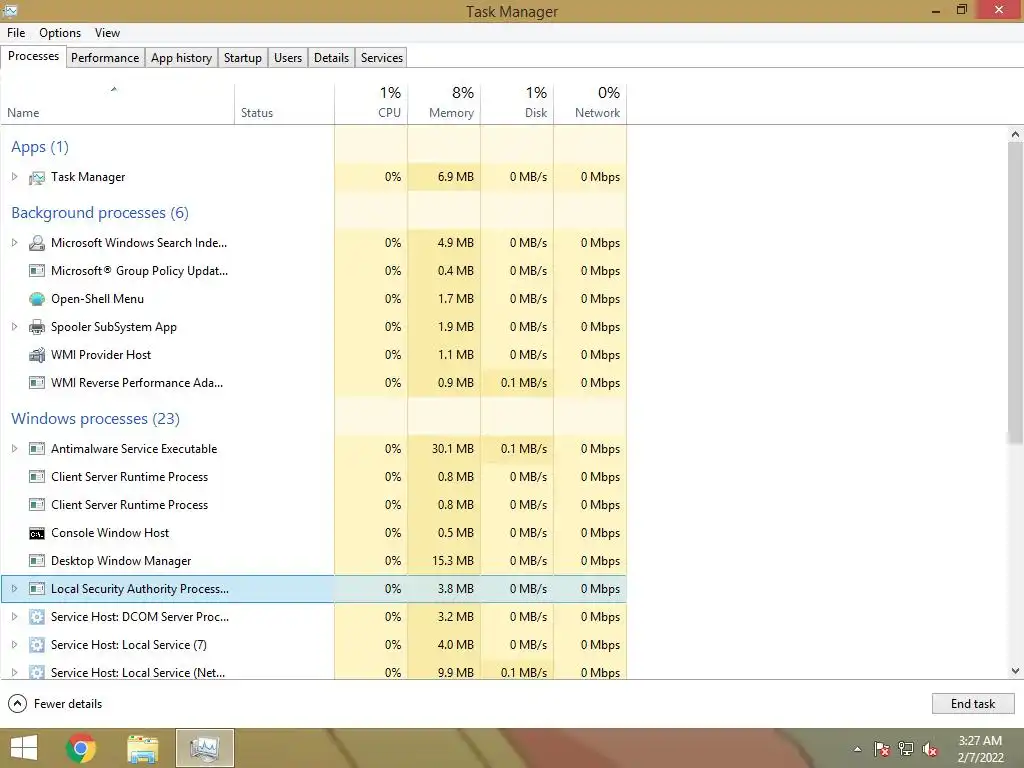The image size is (1024, 768).
Task: Collapse view with Fewer details
Action: [x=55, y=704]
